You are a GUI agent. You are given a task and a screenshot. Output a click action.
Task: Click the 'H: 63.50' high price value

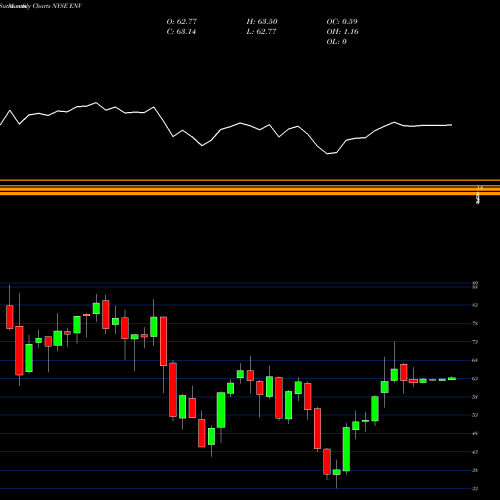(x=262, y=21)
